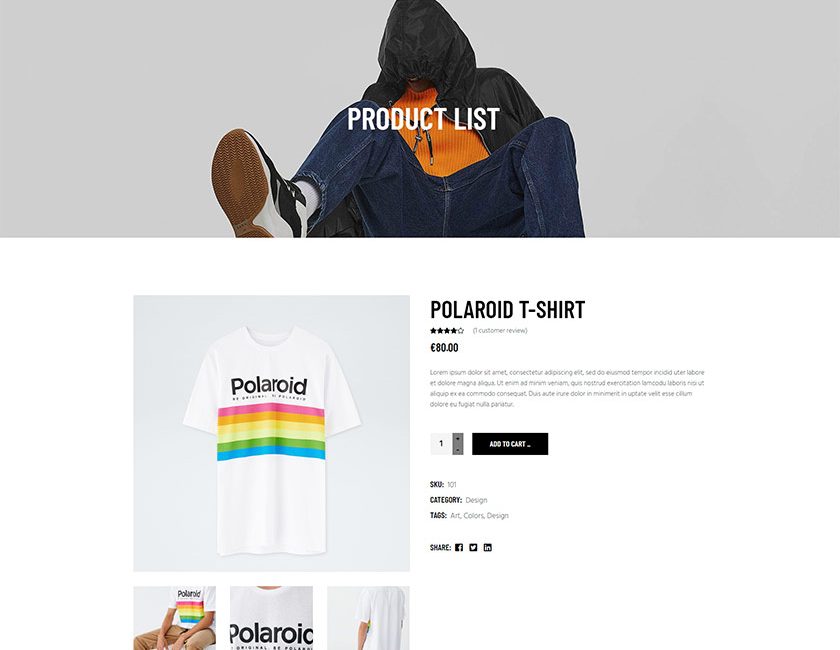
Task: Click the quantity input field
Action: coord(441,444)
